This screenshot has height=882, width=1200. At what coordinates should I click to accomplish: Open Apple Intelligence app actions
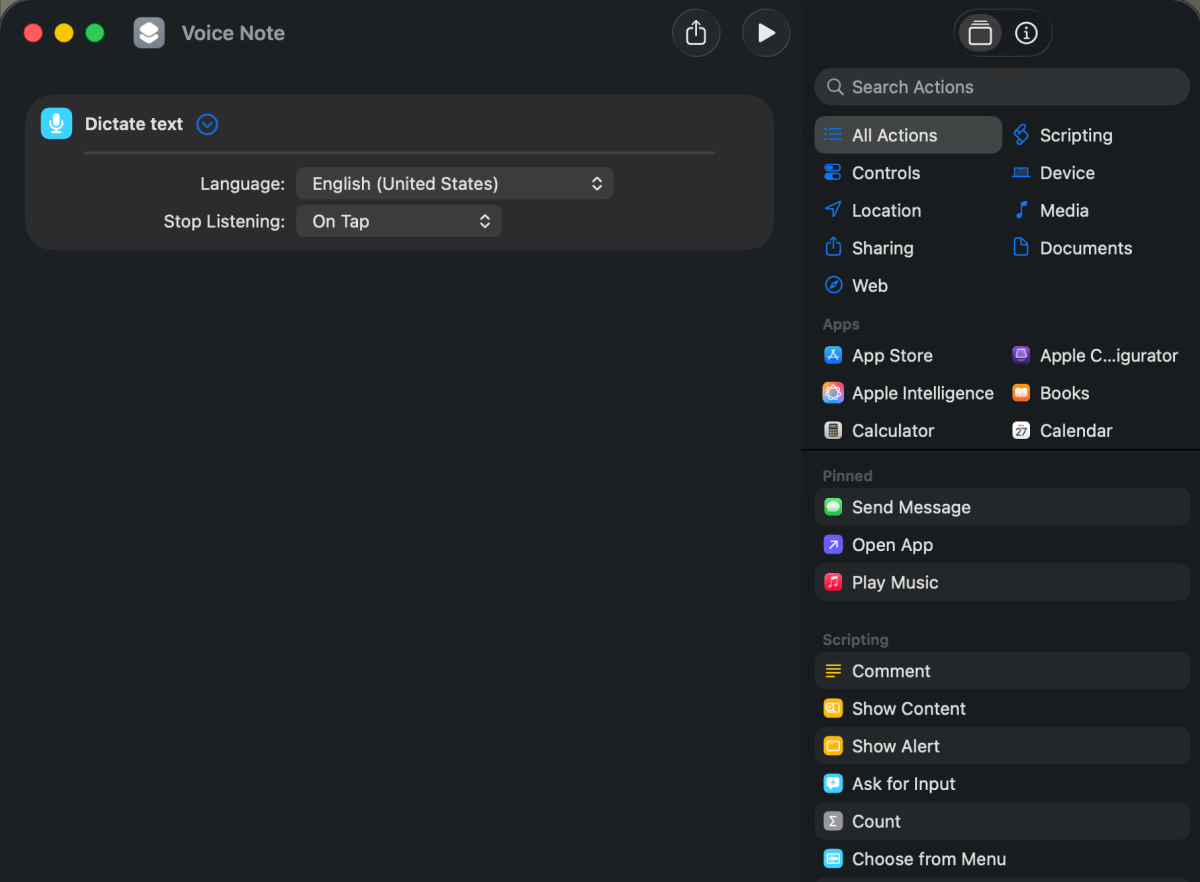point(923,393)
